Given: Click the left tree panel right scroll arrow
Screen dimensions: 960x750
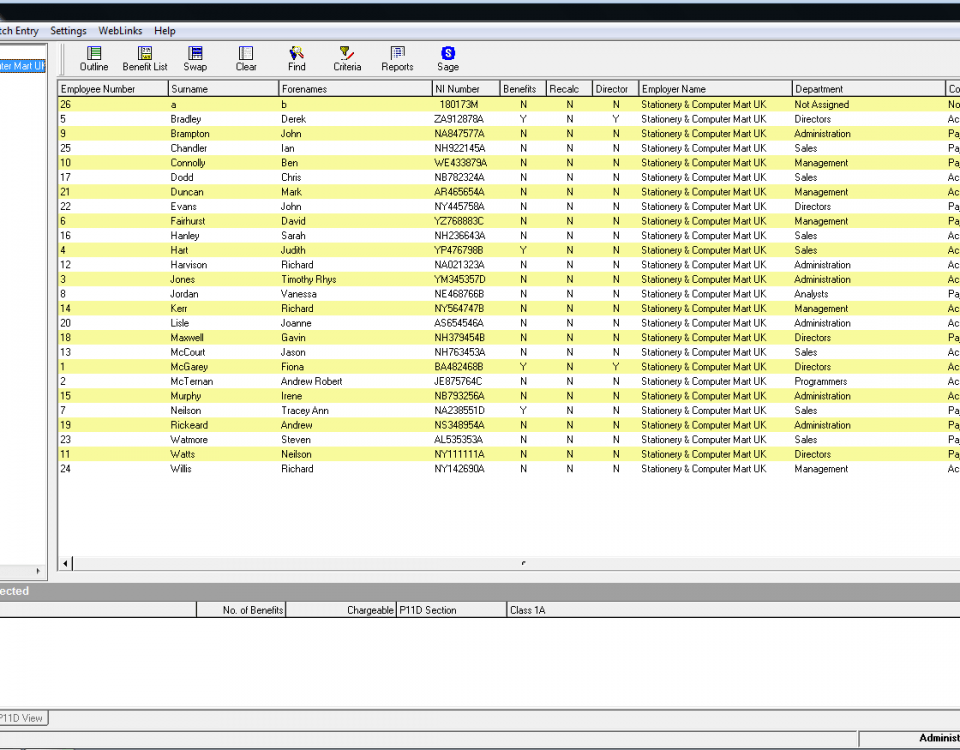Looking at the screenshot, I should click(38, 571).
